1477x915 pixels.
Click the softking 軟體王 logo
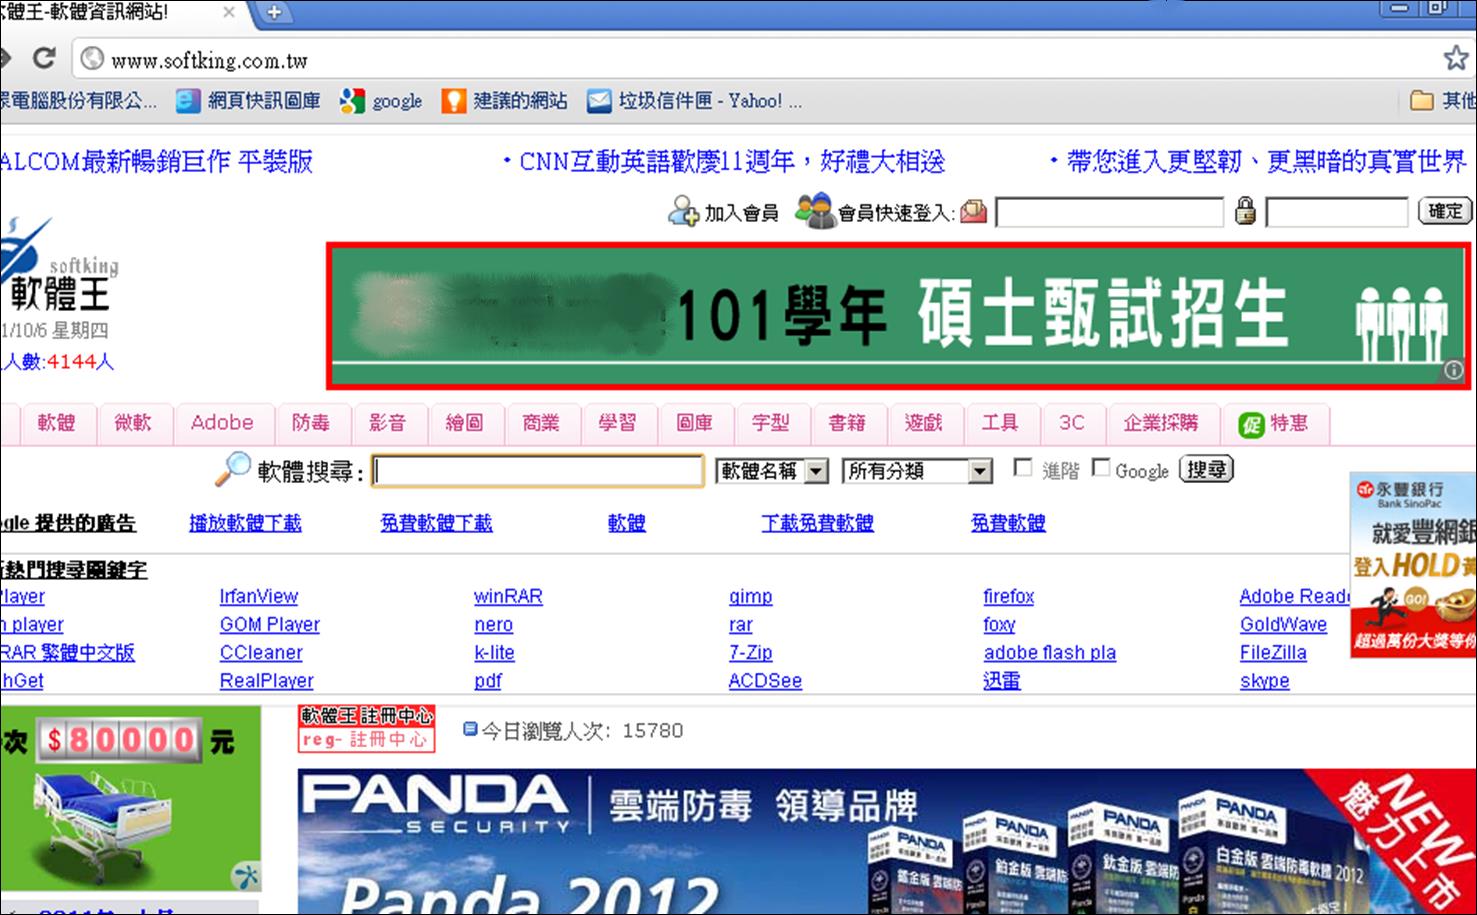pos(60,266)
